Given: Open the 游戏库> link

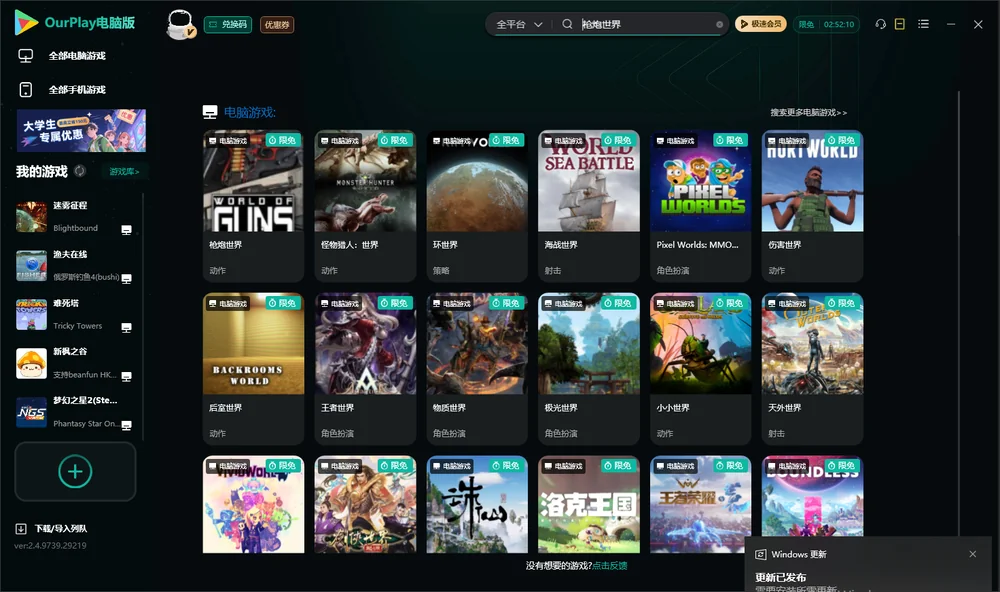Looking at the screenshot, I should 124,172.
